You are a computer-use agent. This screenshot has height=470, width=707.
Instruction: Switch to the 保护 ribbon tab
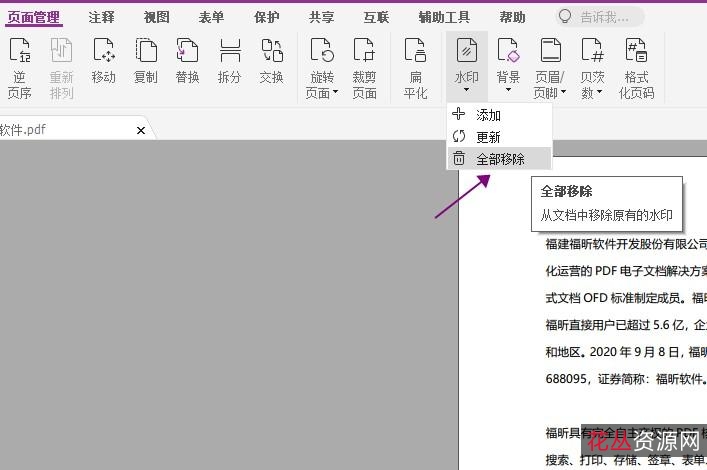[x=266, y=17]
